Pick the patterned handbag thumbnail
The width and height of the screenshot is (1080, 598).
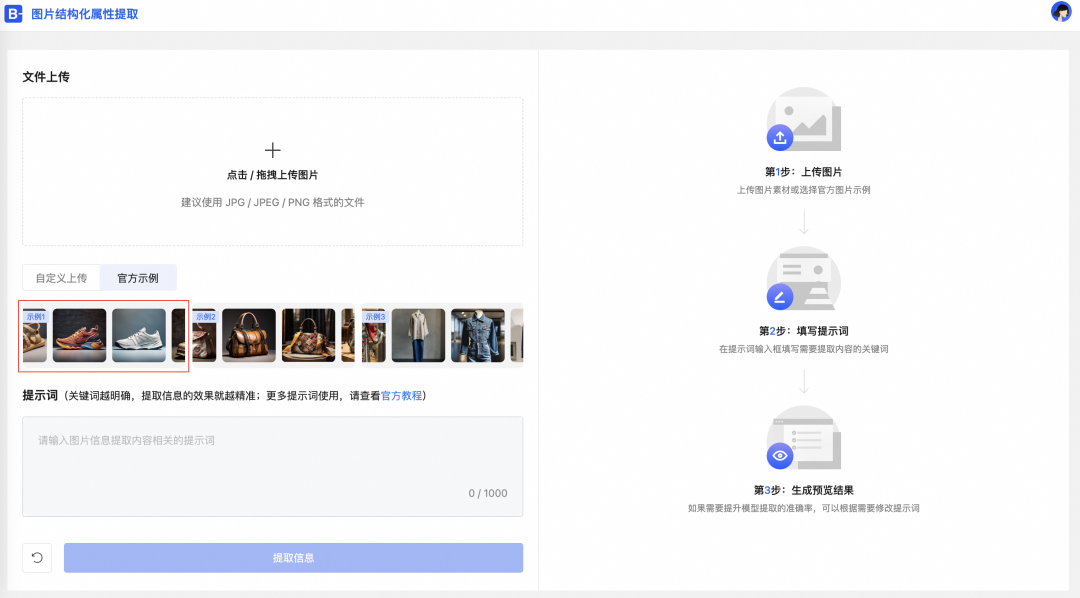pos(309,336)
